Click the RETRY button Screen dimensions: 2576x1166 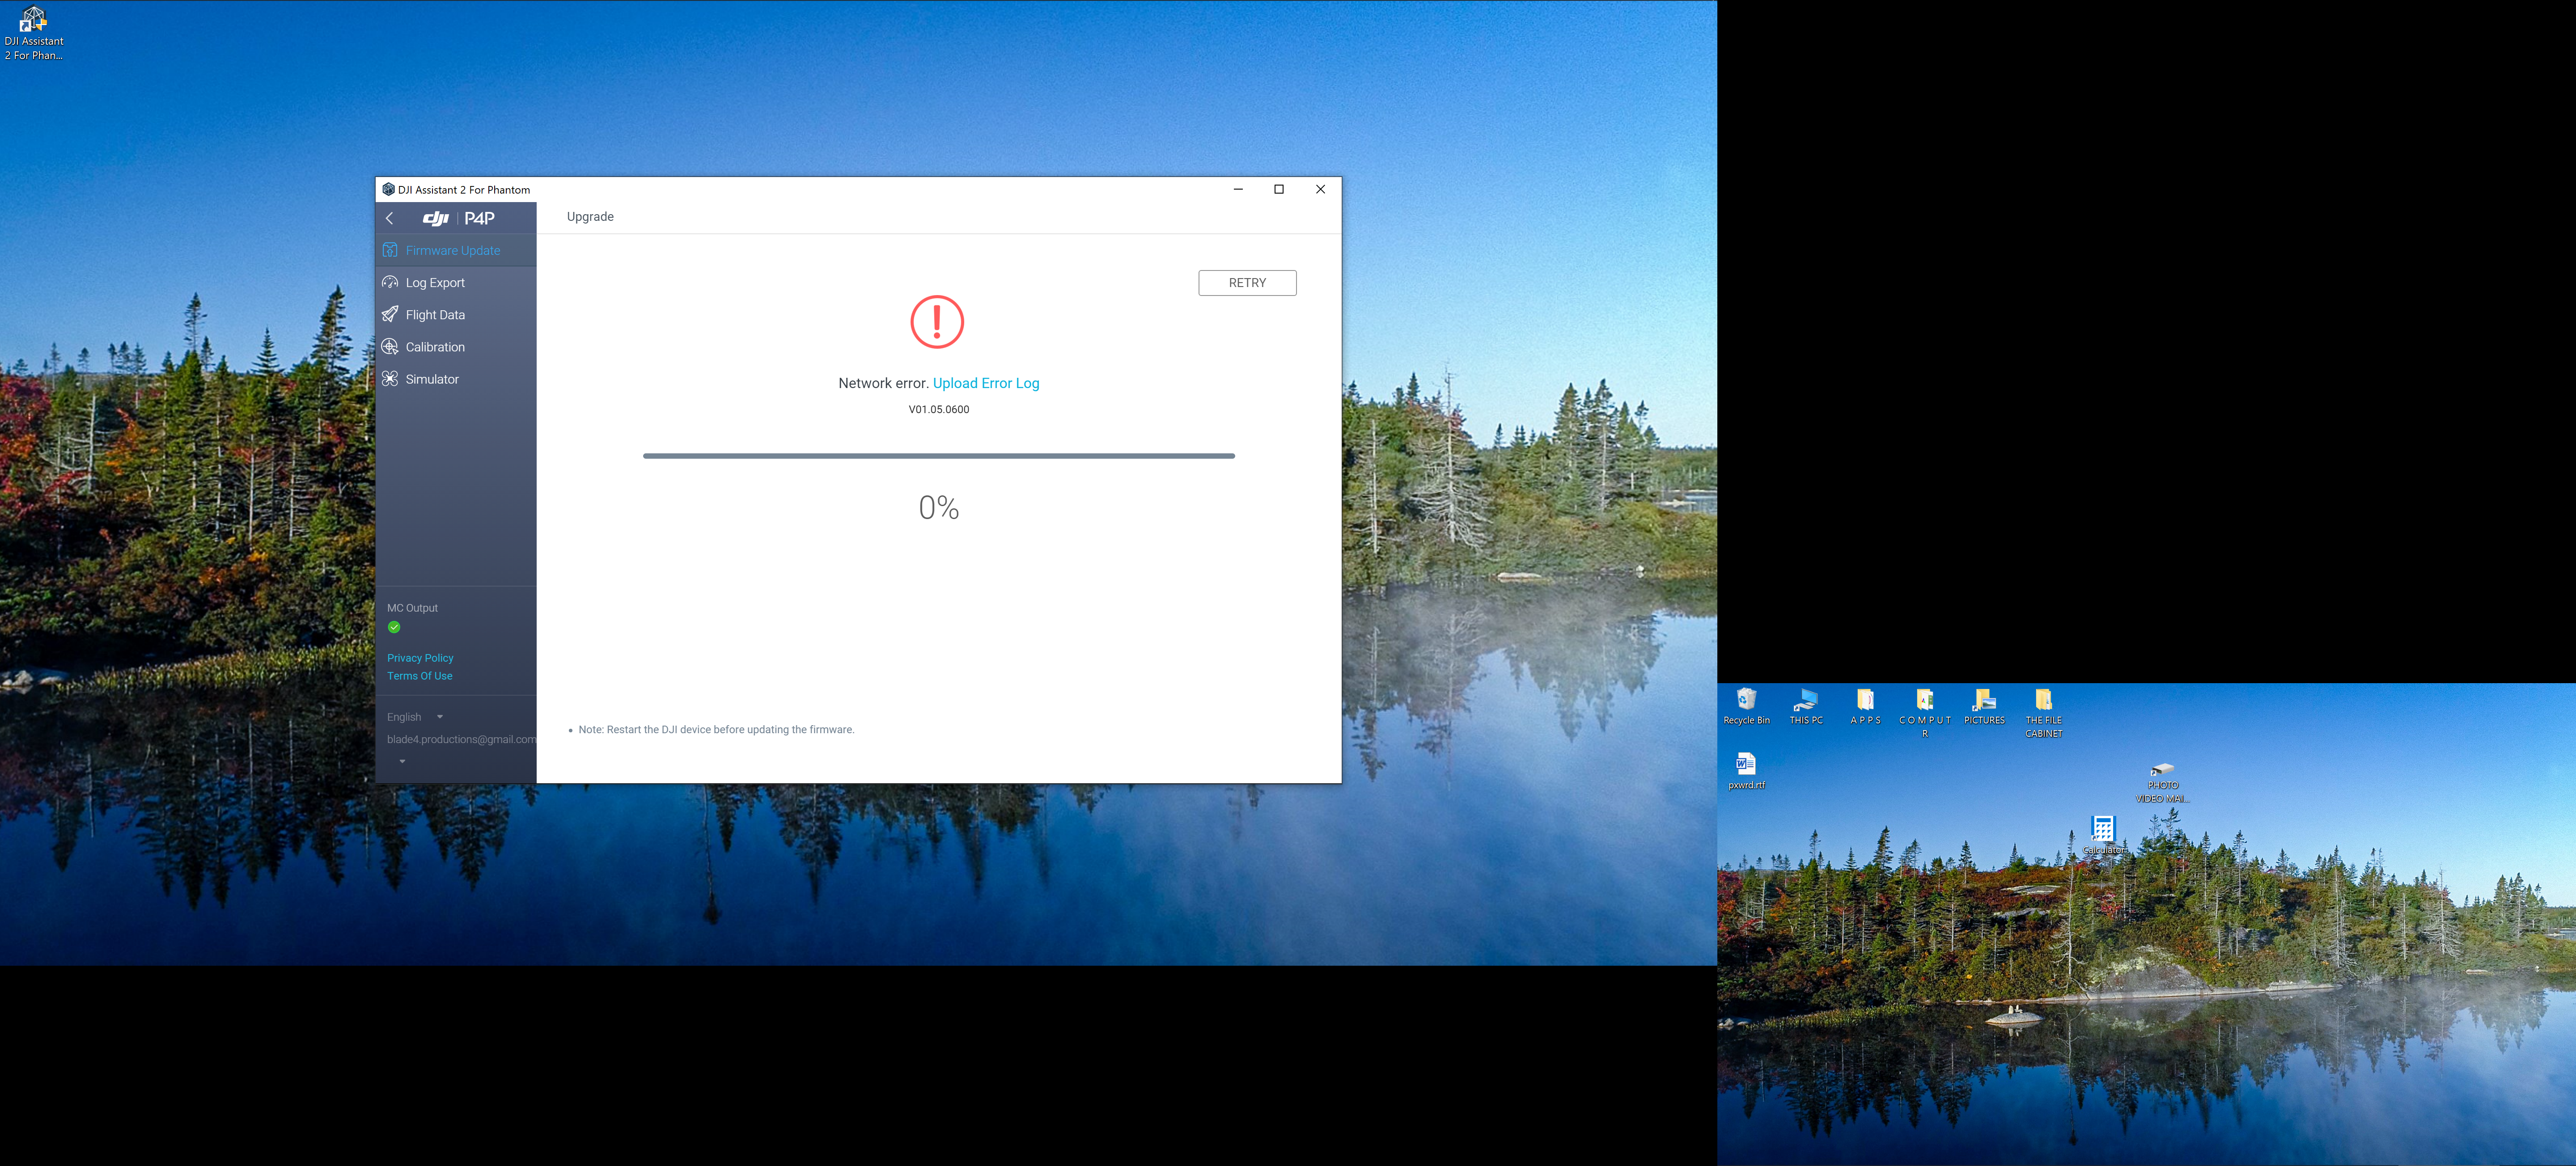point(1247,283)
